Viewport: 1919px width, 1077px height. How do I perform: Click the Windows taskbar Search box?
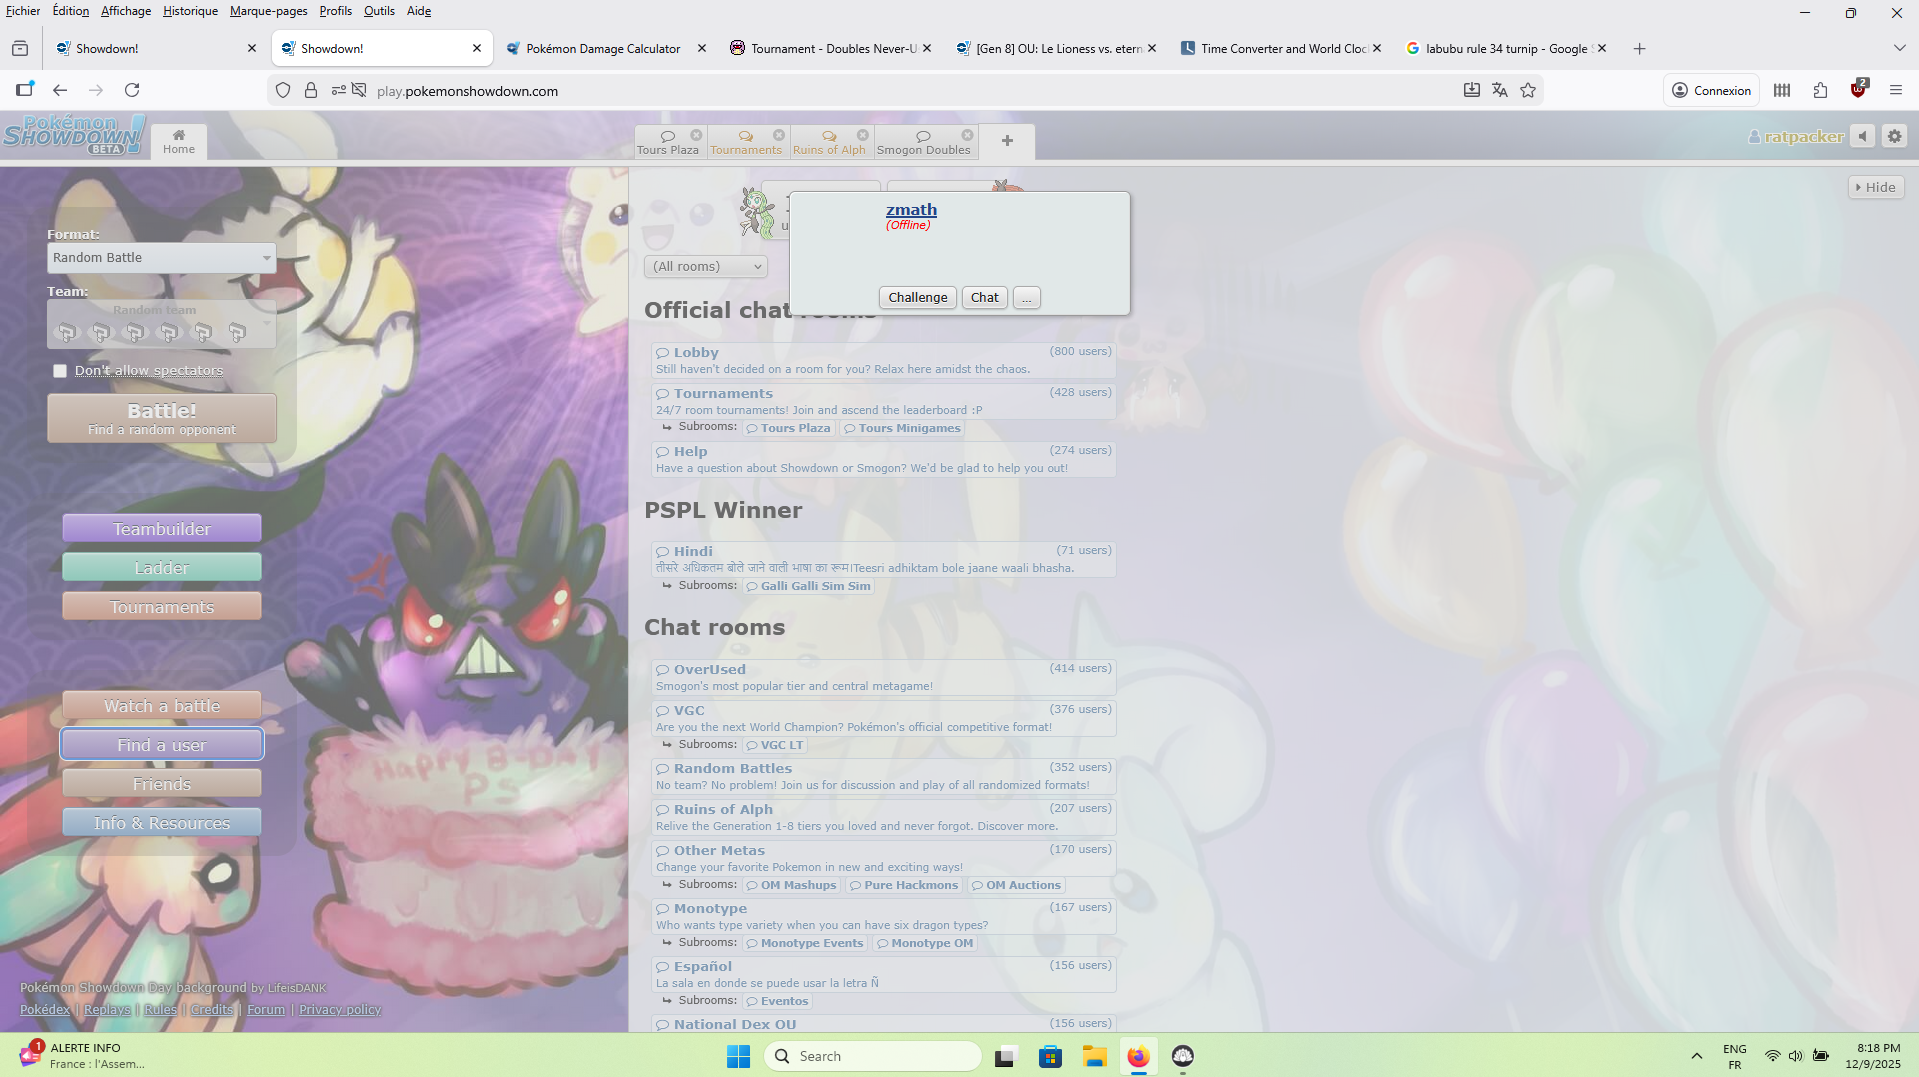tap(873, 1056)
